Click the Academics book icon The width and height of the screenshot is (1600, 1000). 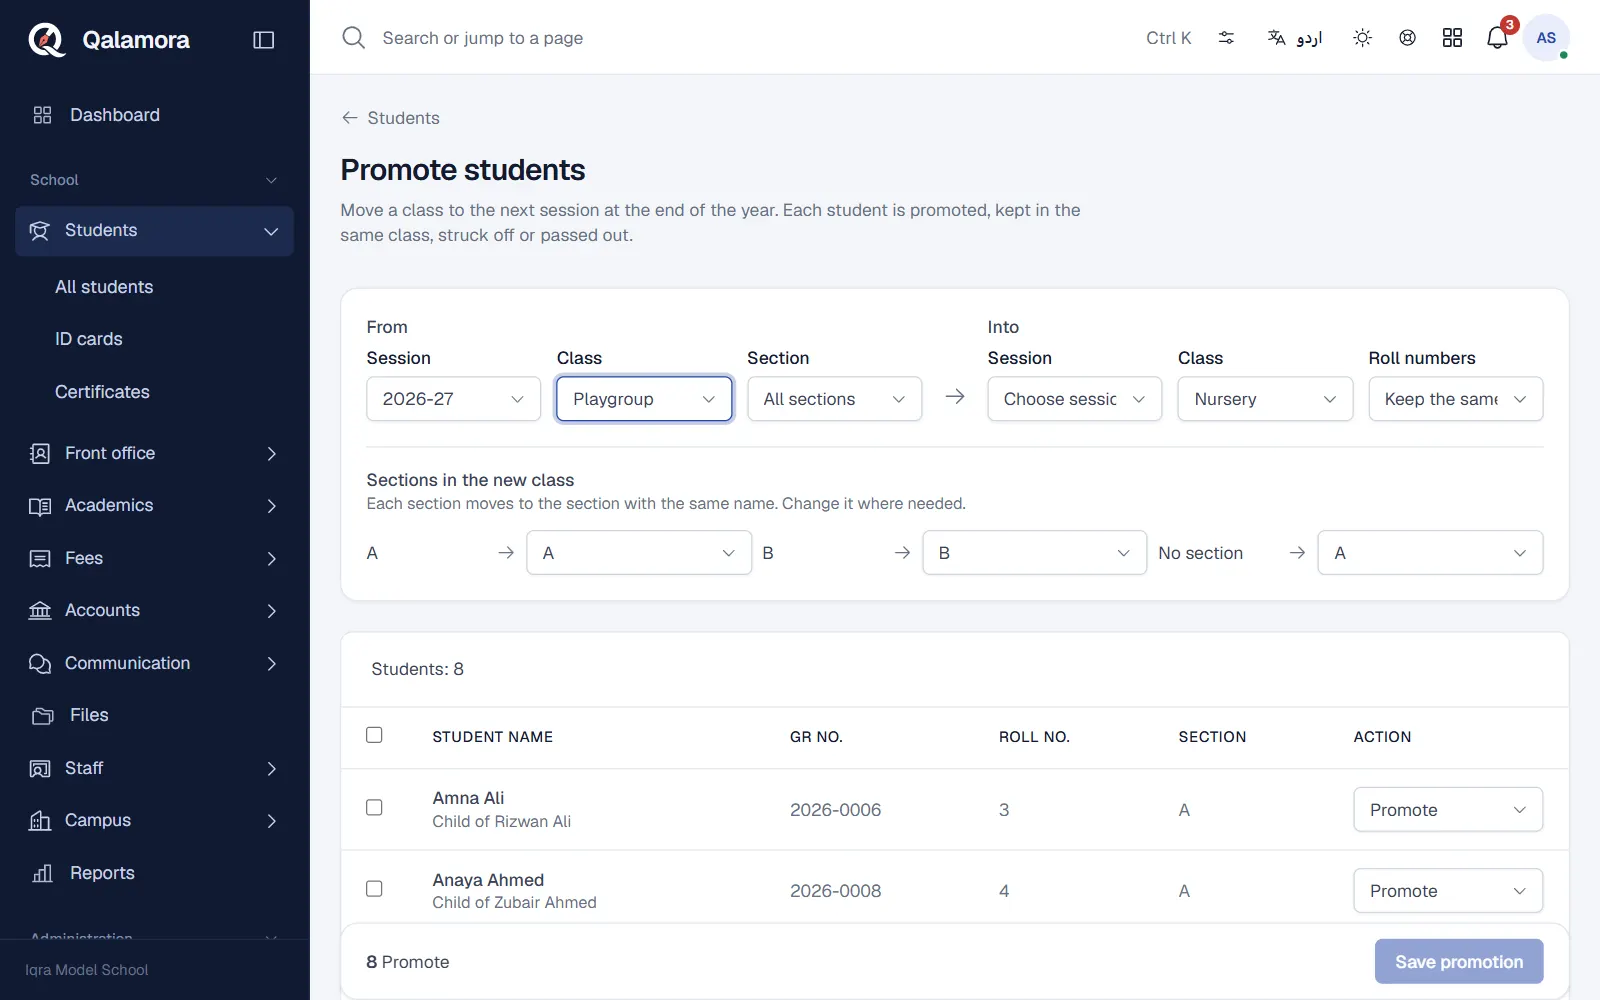pos(39,506)
